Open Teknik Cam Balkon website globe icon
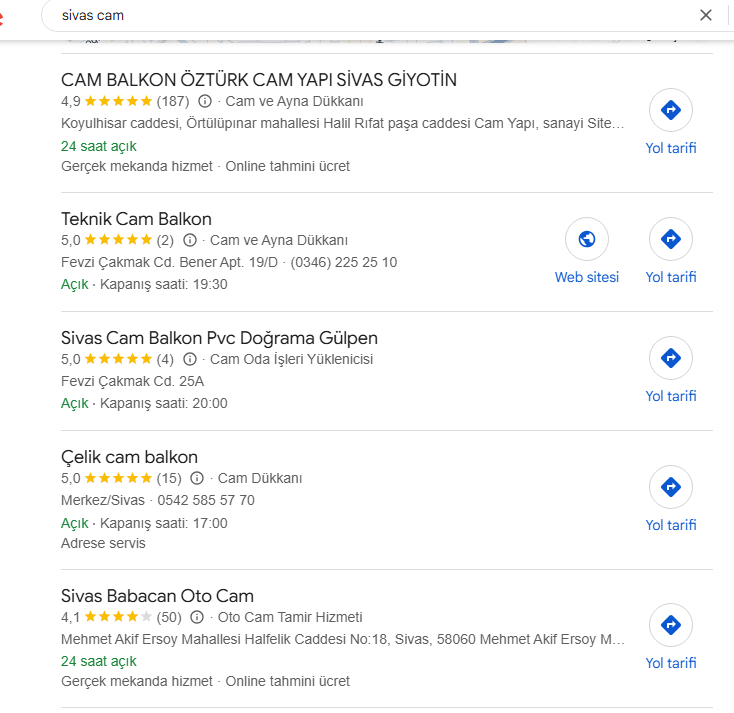The image size is (734, 713). click(x=587, y=239)
